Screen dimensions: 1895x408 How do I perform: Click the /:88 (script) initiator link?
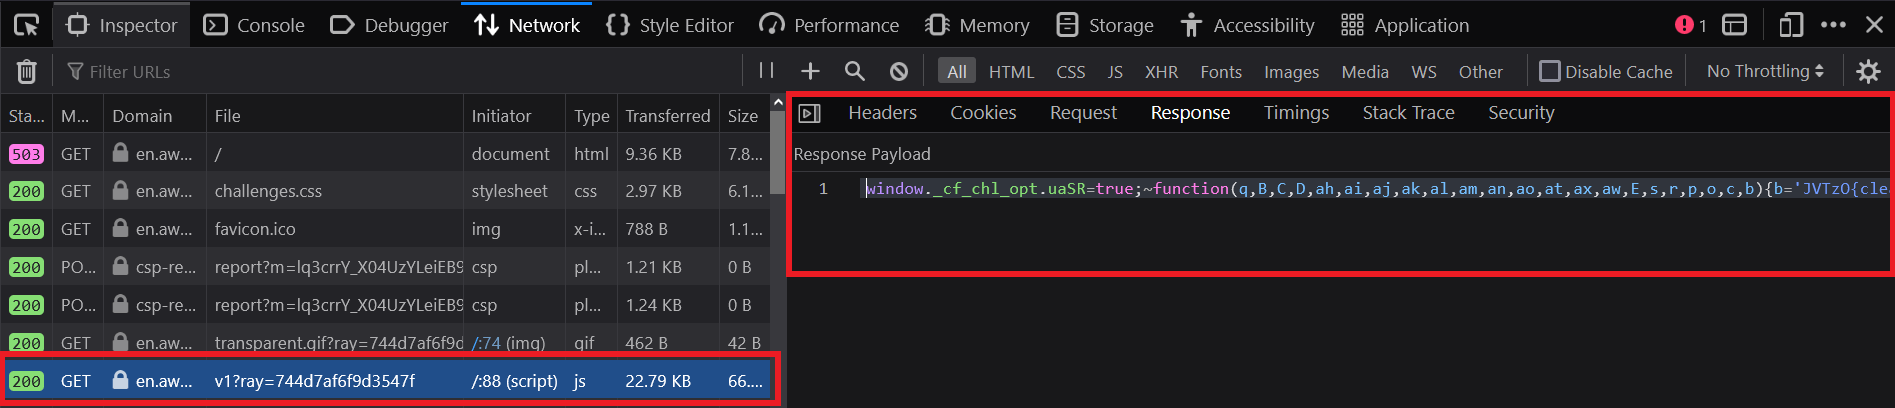pyautogui.click(x=514, y=381)
